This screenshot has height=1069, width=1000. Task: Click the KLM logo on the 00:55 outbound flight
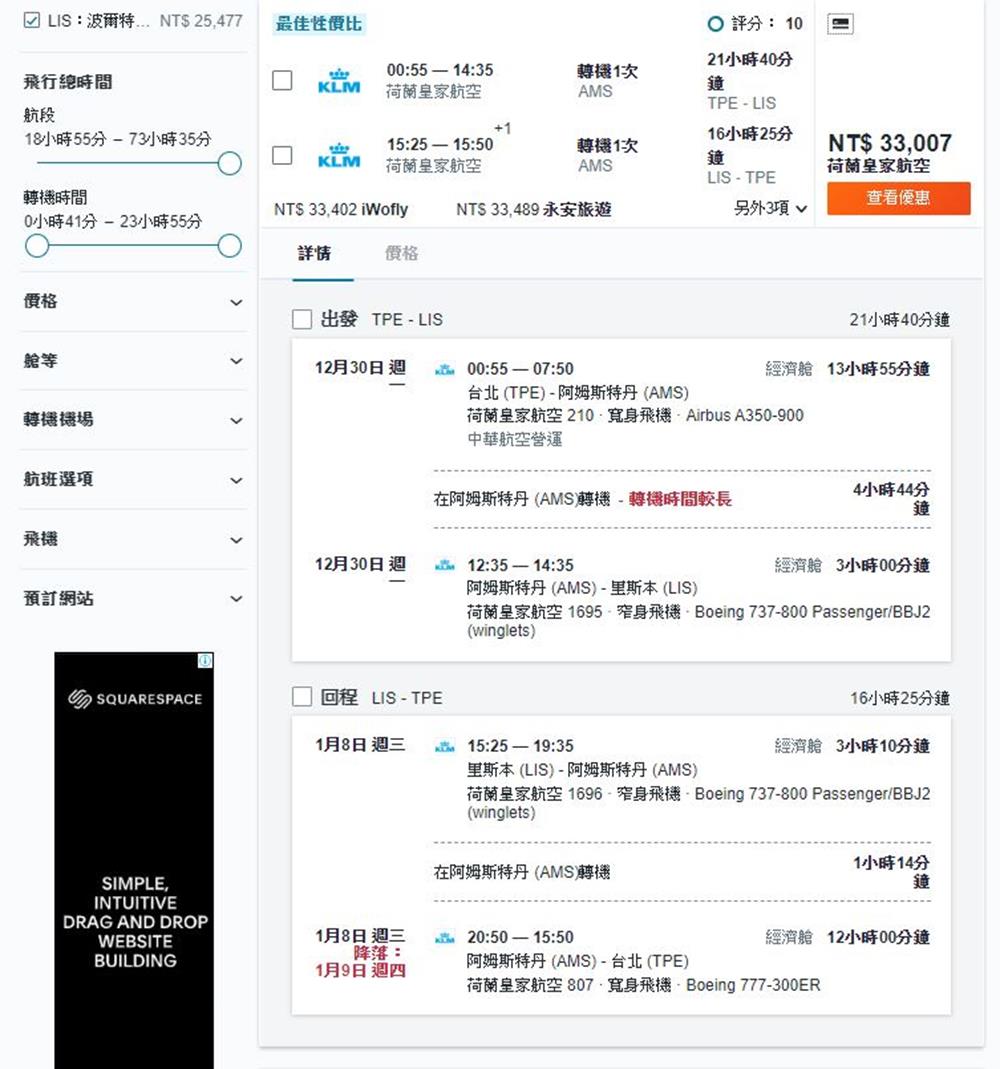338,81
